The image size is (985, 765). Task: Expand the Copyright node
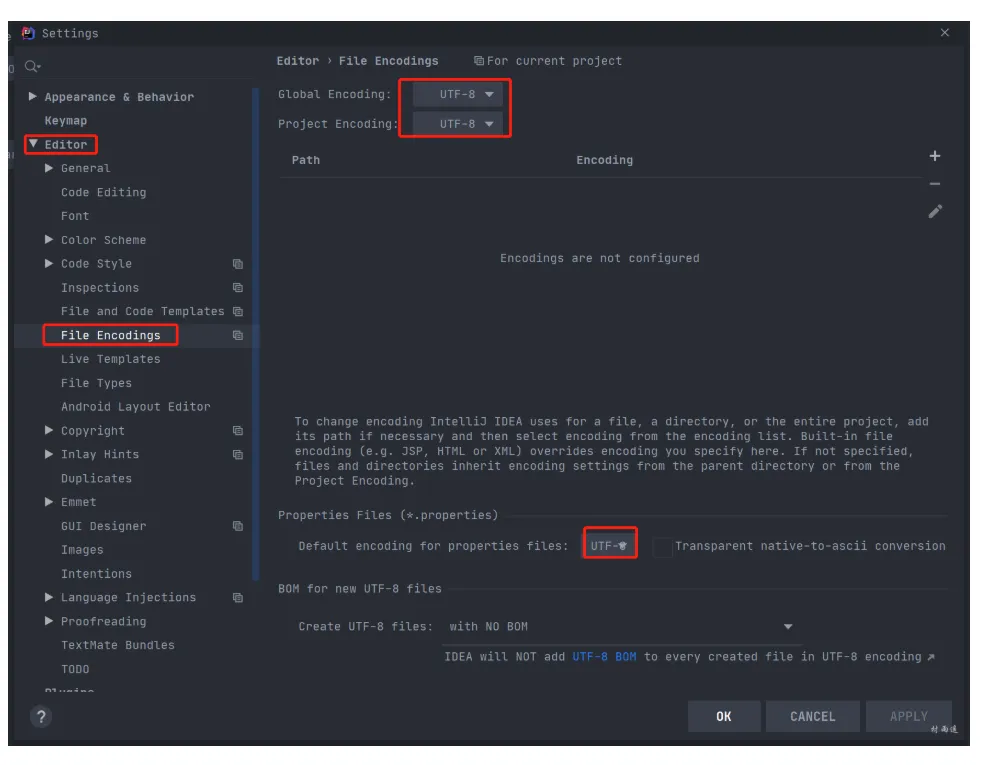(x=48, y=430)
